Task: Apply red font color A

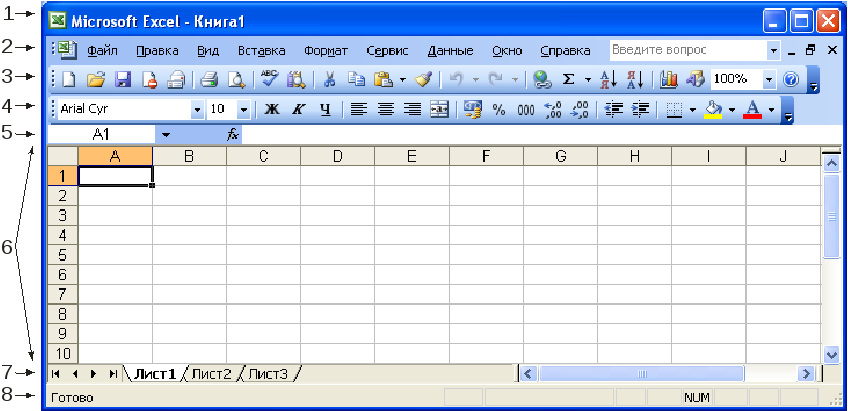Action: [753, 109]
